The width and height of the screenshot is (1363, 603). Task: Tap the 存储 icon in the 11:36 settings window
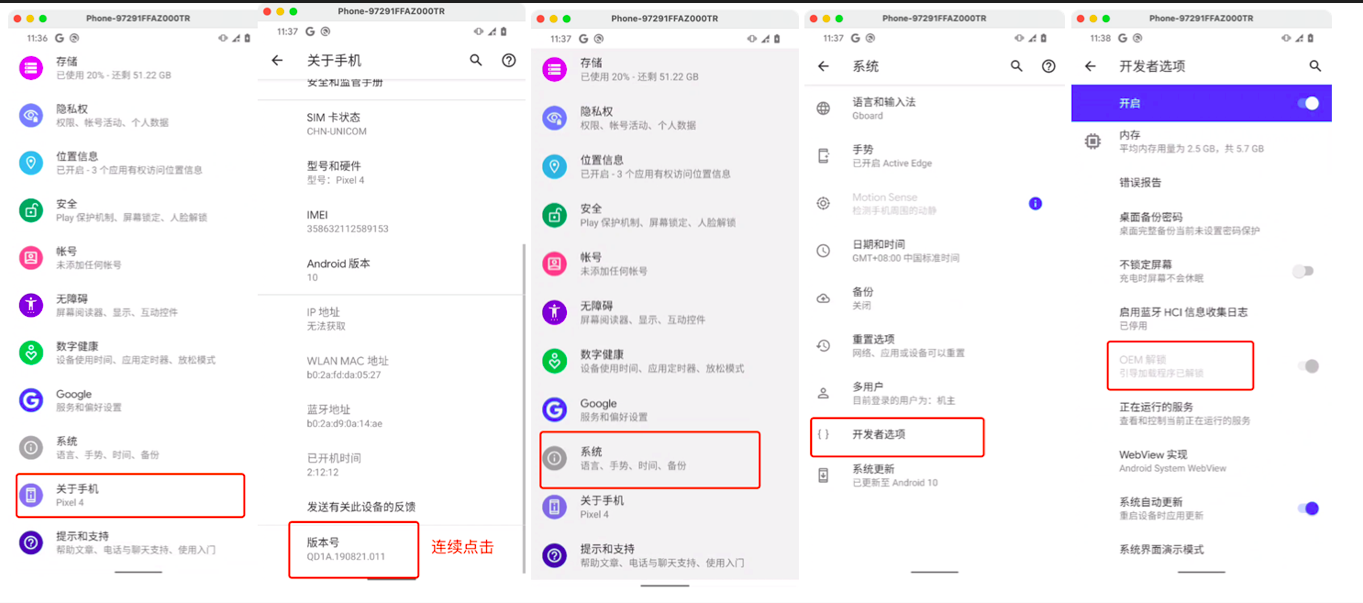point(31,68)
